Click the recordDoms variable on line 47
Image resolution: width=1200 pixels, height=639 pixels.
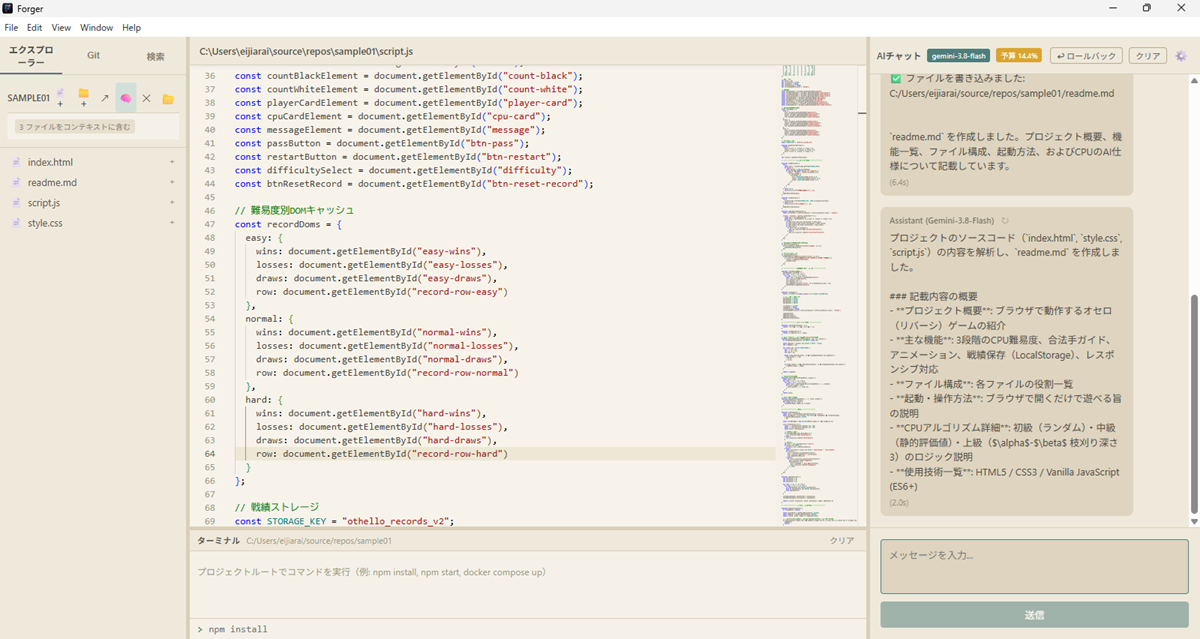294,224
